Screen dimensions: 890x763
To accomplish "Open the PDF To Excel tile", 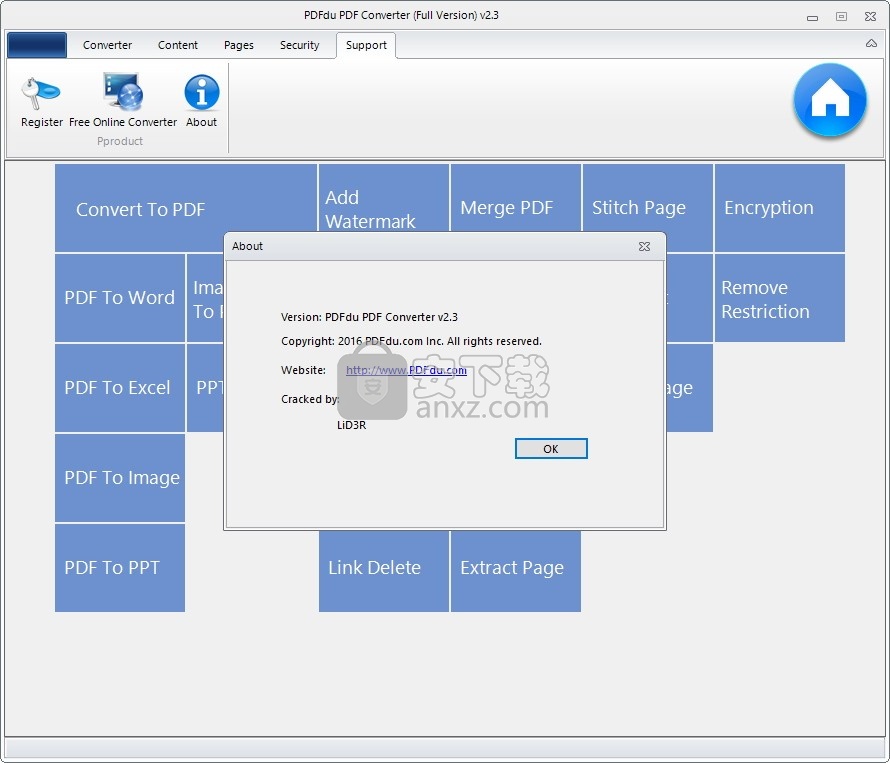I will pyautogui.click(x=120, y=388).
